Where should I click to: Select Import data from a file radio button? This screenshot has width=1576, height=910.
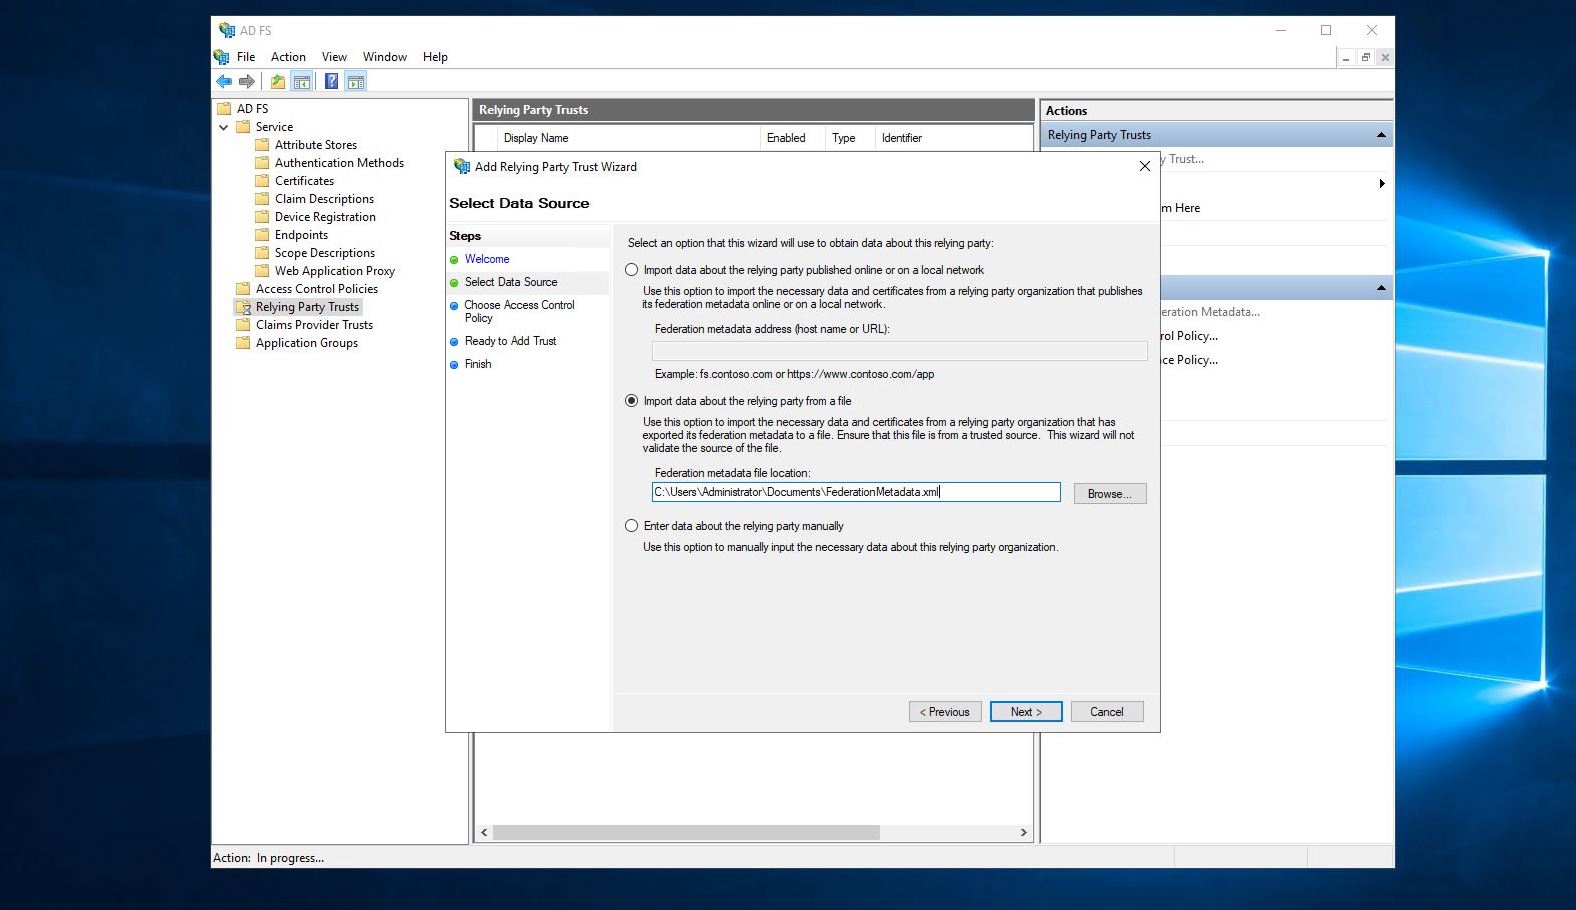click(631, 401)
